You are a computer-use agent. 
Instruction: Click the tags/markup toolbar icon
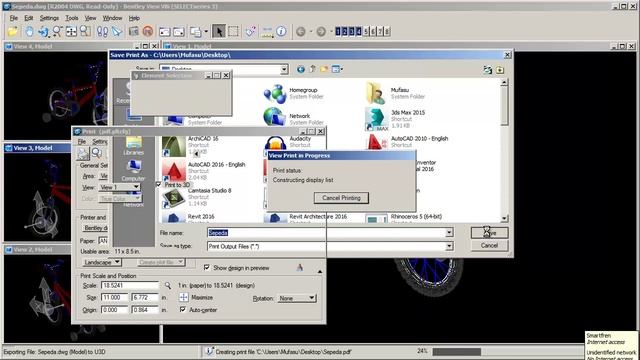pyautogui.click(x=251, y=31)
